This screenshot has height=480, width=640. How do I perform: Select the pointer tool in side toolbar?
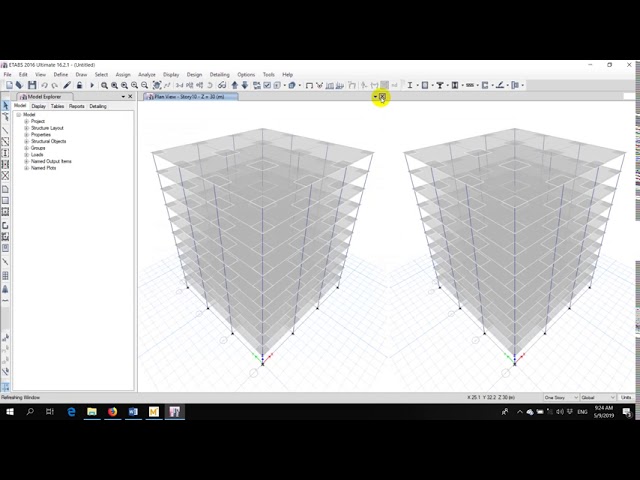point(5,106)
